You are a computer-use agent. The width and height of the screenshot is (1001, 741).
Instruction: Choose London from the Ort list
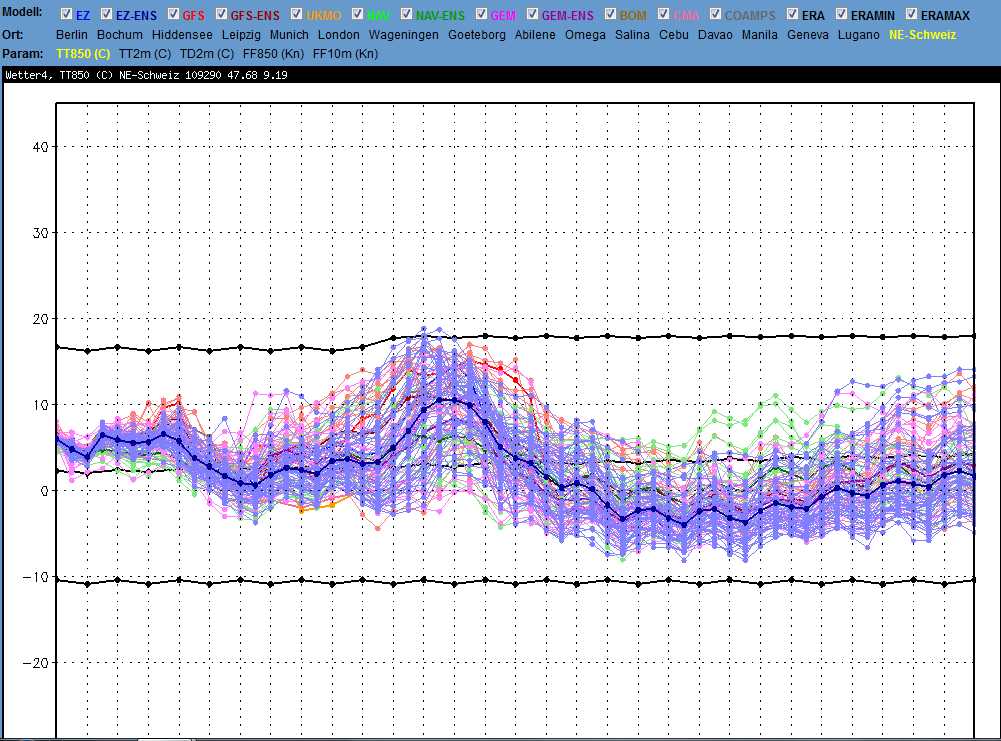click(x=338, y=34)
